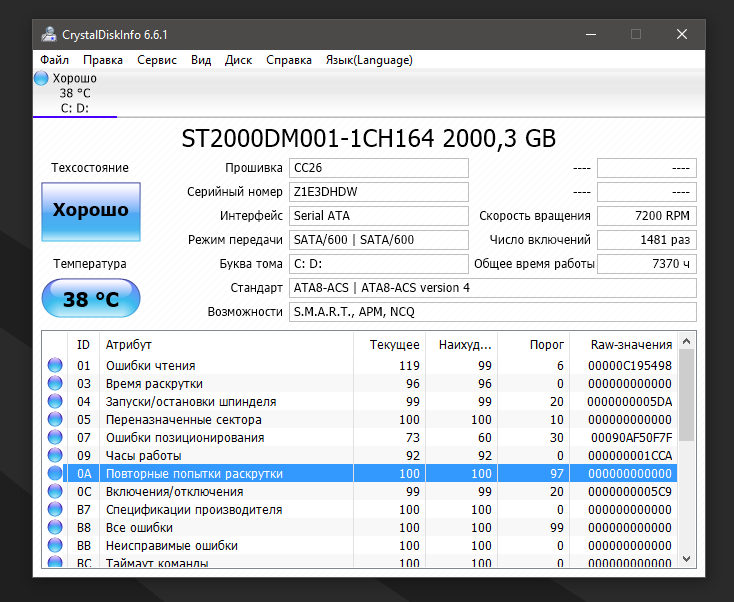Image resolution: width=734 pixels, height=602 pixels.
Task: Click the Режим передачи field SATA/600
Action: tap(379, 240)
